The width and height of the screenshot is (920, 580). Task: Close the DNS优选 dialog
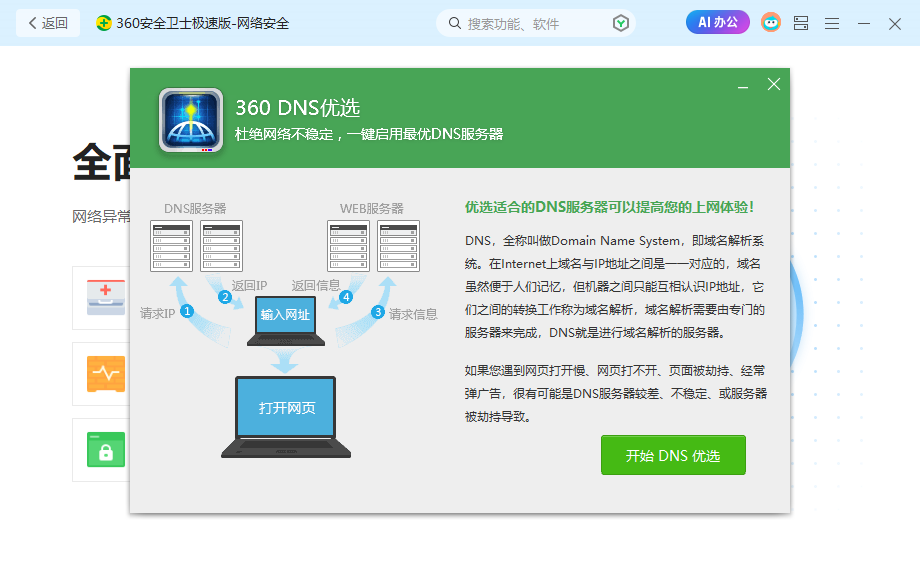774,84
